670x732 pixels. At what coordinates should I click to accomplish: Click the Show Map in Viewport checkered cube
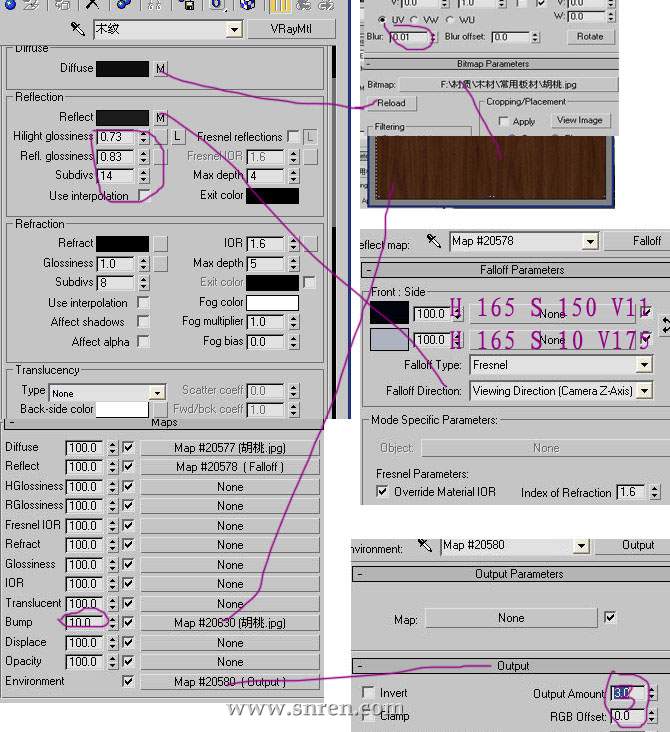tap(247, 5)
